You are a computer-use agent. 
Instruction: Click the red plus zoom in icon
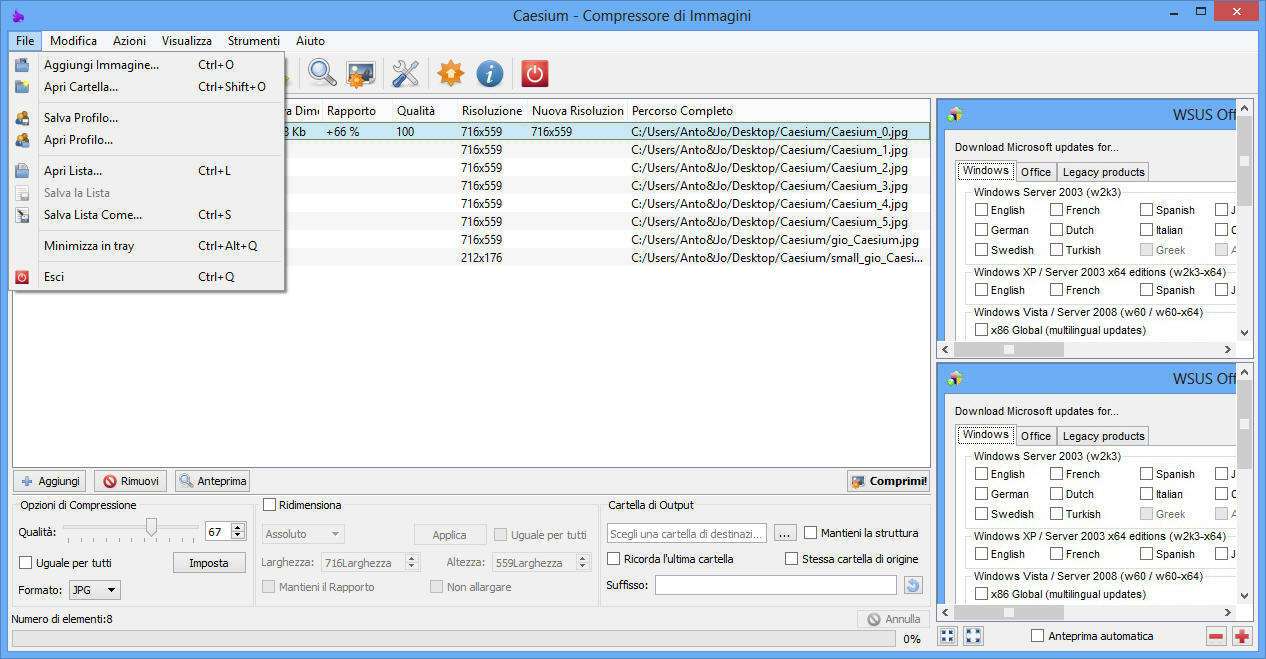click(x=1241, y=636)
